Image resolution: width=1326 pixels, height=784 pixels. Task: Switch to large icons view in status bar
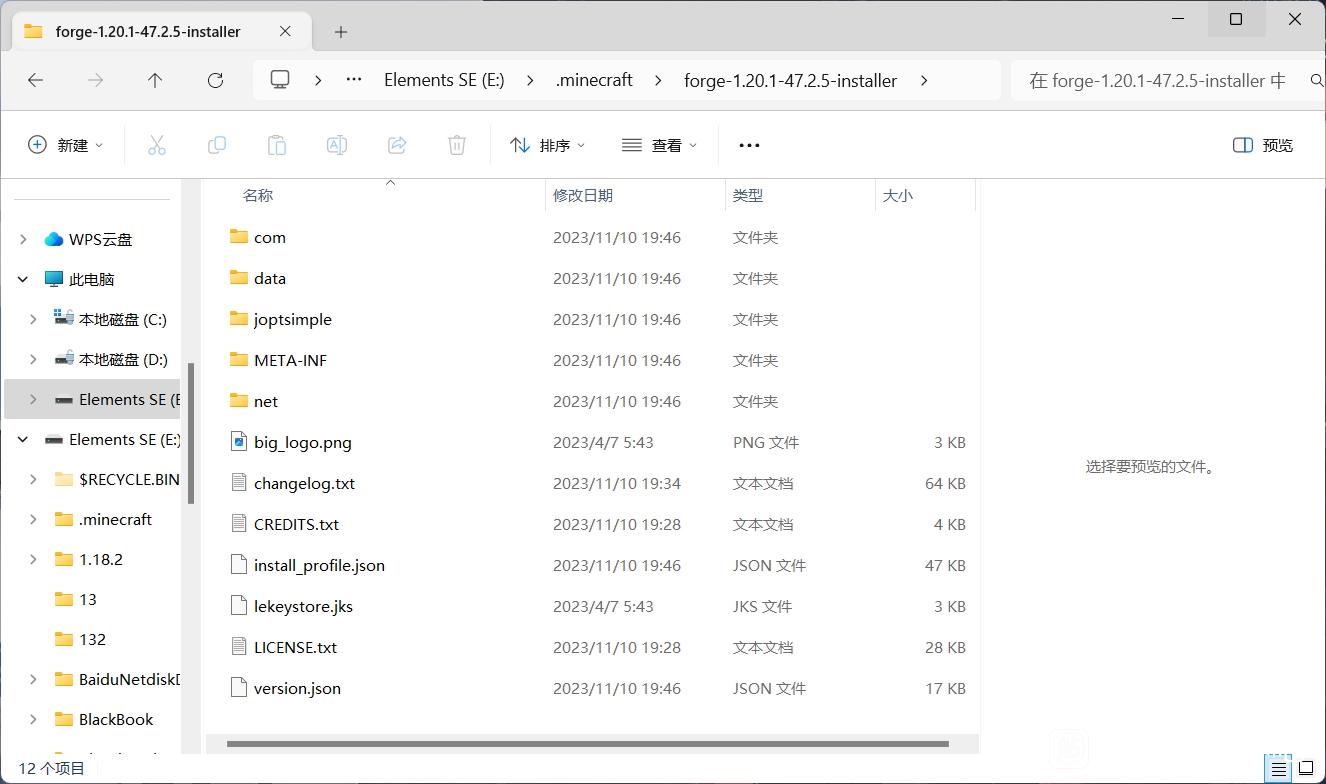1306,769
